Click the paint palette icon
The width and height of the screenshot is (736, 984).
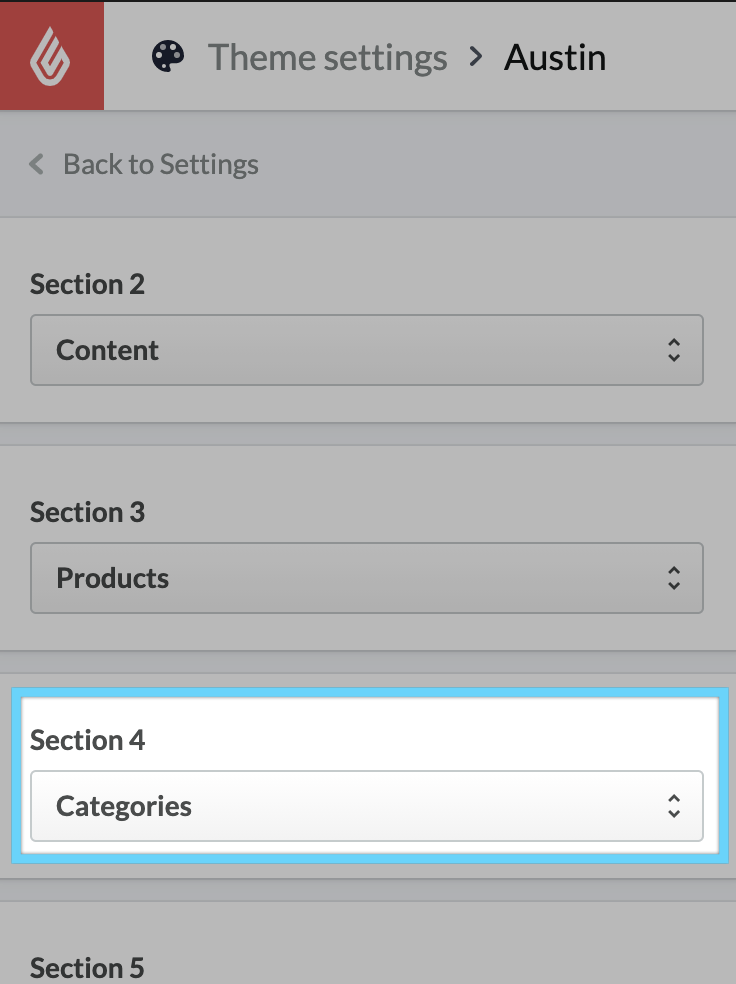click(x=168, y=57)
